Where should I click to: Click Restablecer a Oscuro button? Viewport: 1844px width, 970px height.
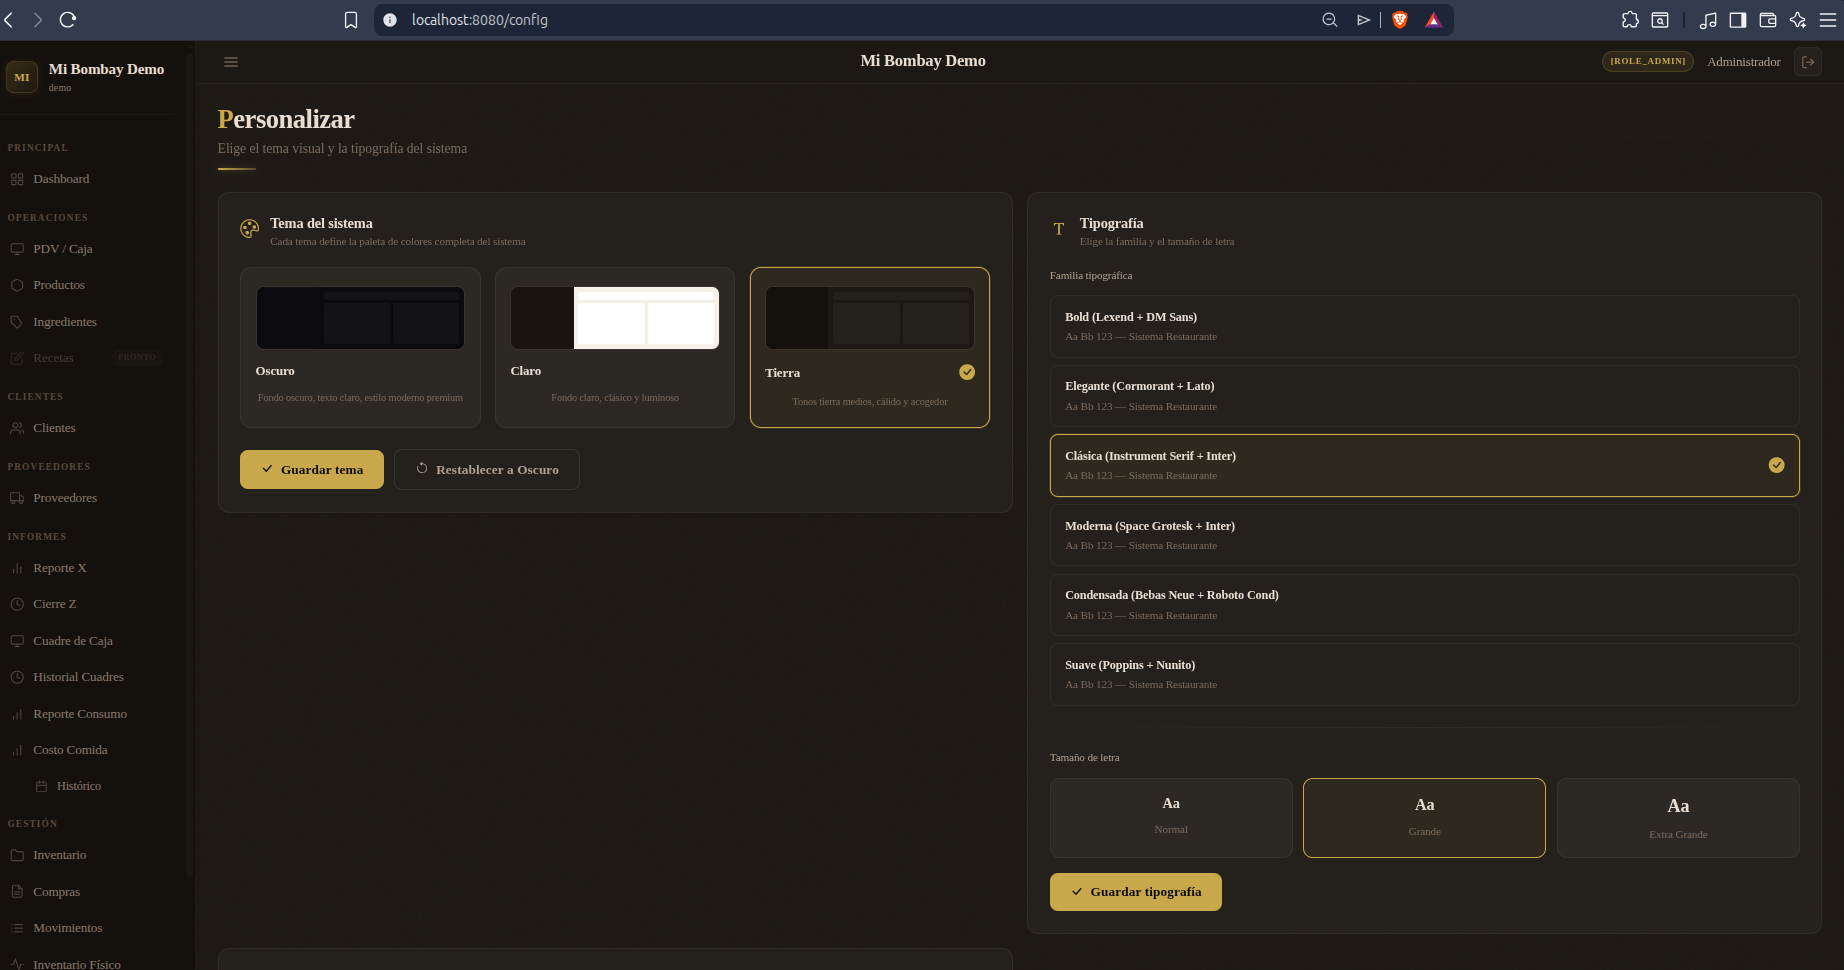[x=487, y=469]
